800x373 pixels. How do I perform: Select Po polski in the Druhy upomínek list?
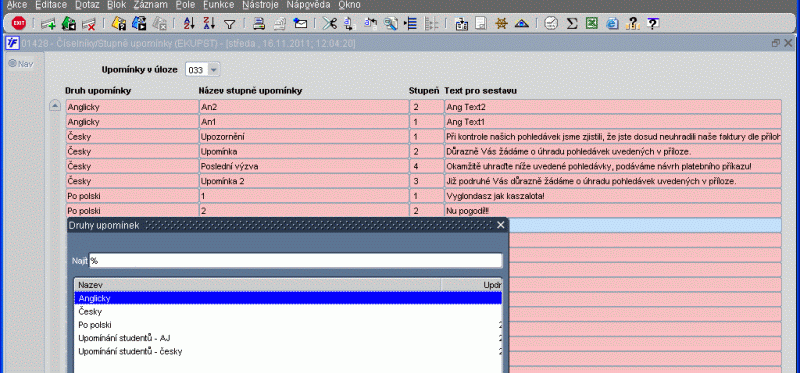coord(288,325)
